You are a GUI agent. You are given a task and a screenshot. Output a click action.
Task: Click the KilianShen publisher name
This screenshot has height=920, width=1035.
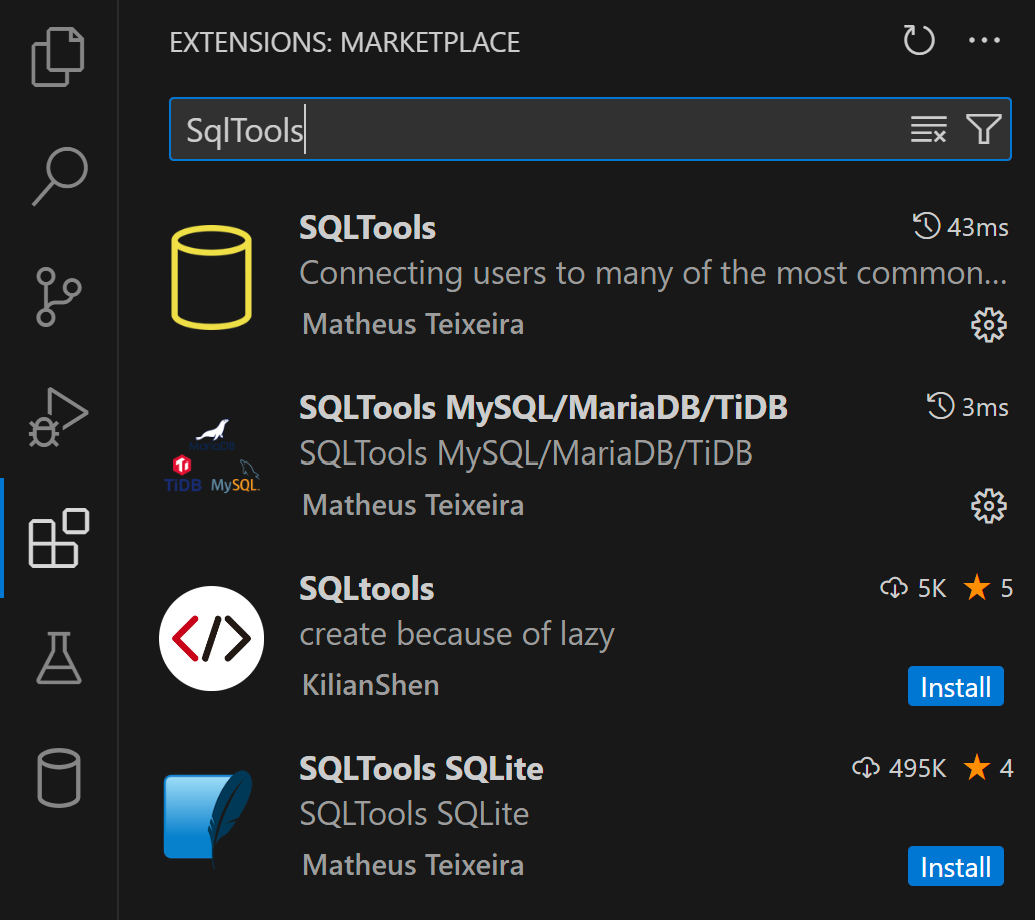tap(370, 685)
